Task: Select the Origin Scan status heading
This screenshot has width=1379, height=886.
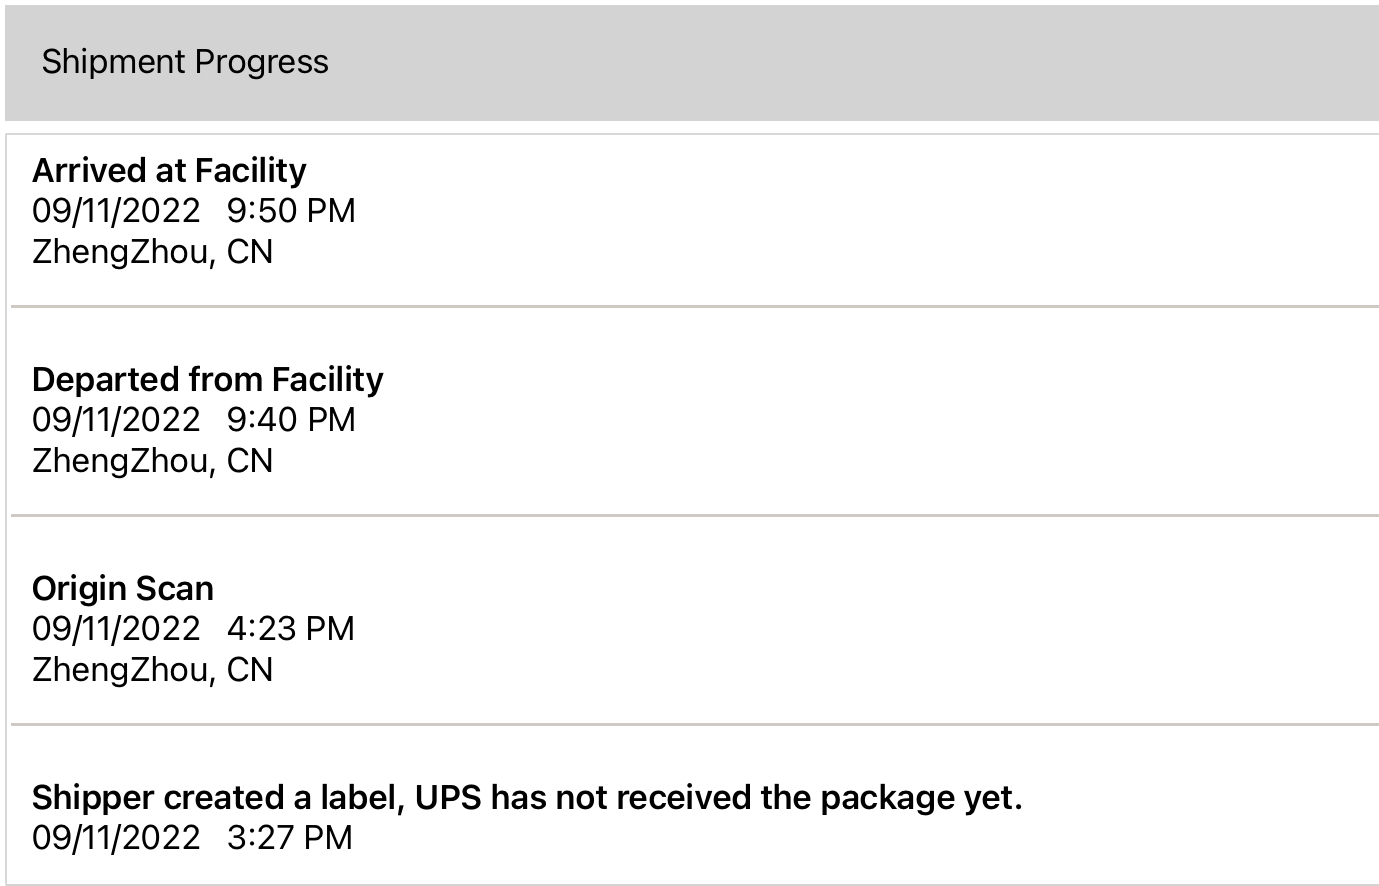Action: click(122, 589)
